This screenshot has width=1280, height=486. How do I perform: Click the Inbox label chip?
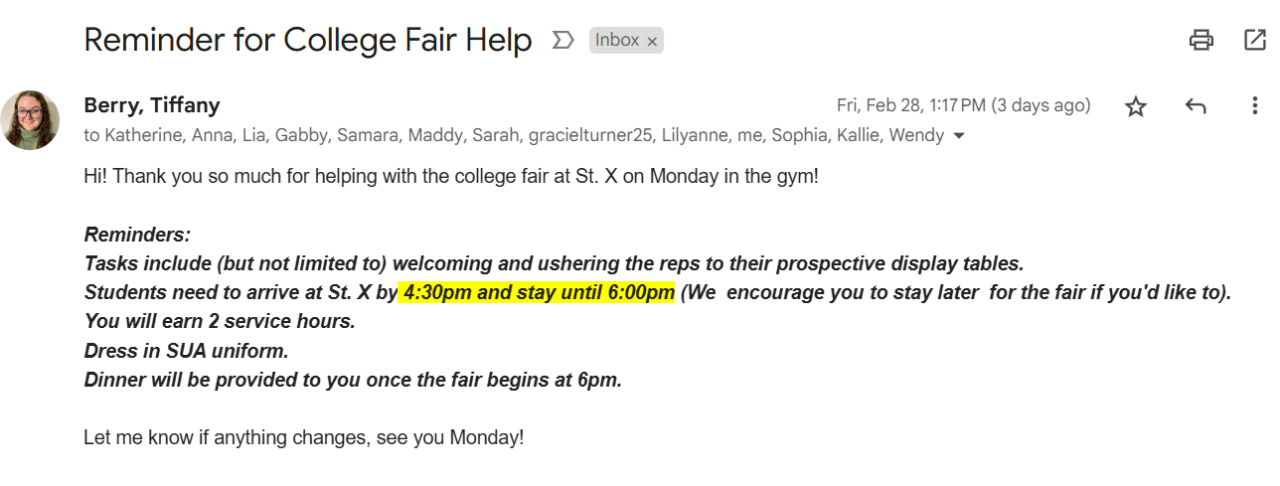(617, 40)
